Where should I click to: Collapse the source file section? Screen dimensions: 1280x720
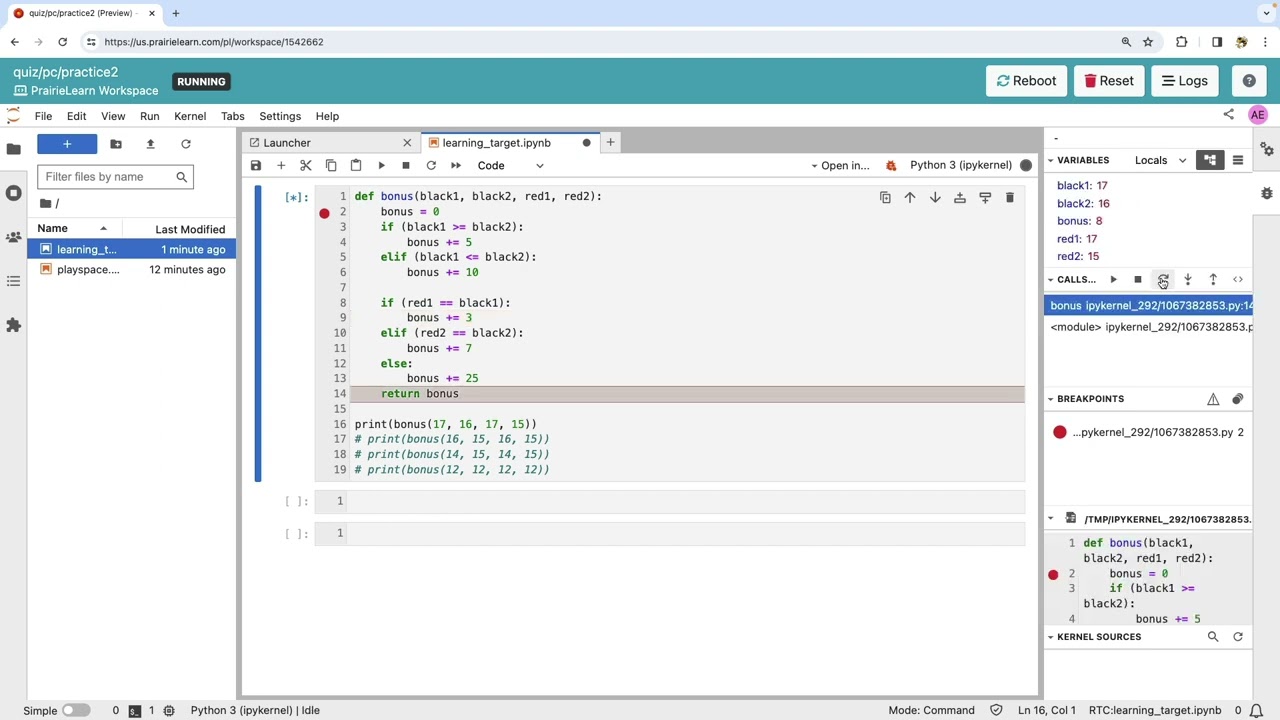[x=1051, y=519]
